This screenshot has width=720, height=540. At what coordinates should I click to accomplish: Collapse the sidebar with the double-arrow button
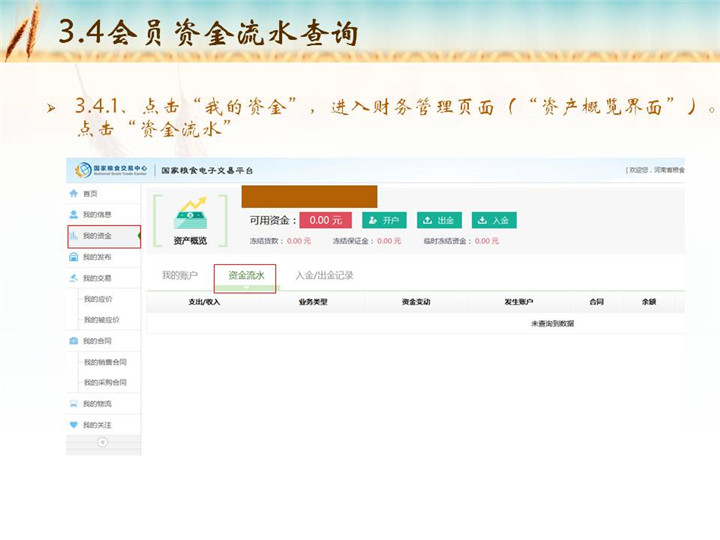click(x=103, y=442)
